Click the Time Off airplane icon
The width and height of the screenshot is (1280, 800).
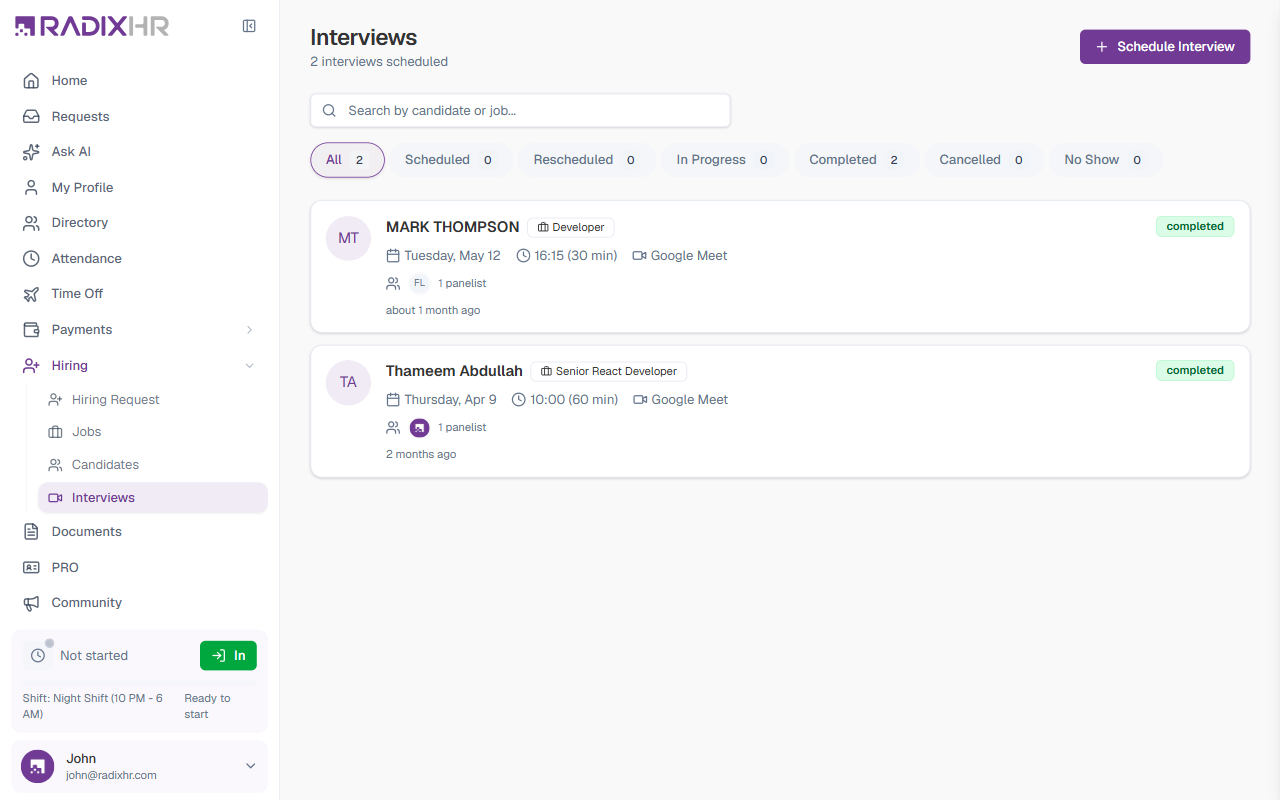pyautogui.click(x=31, y=294)
